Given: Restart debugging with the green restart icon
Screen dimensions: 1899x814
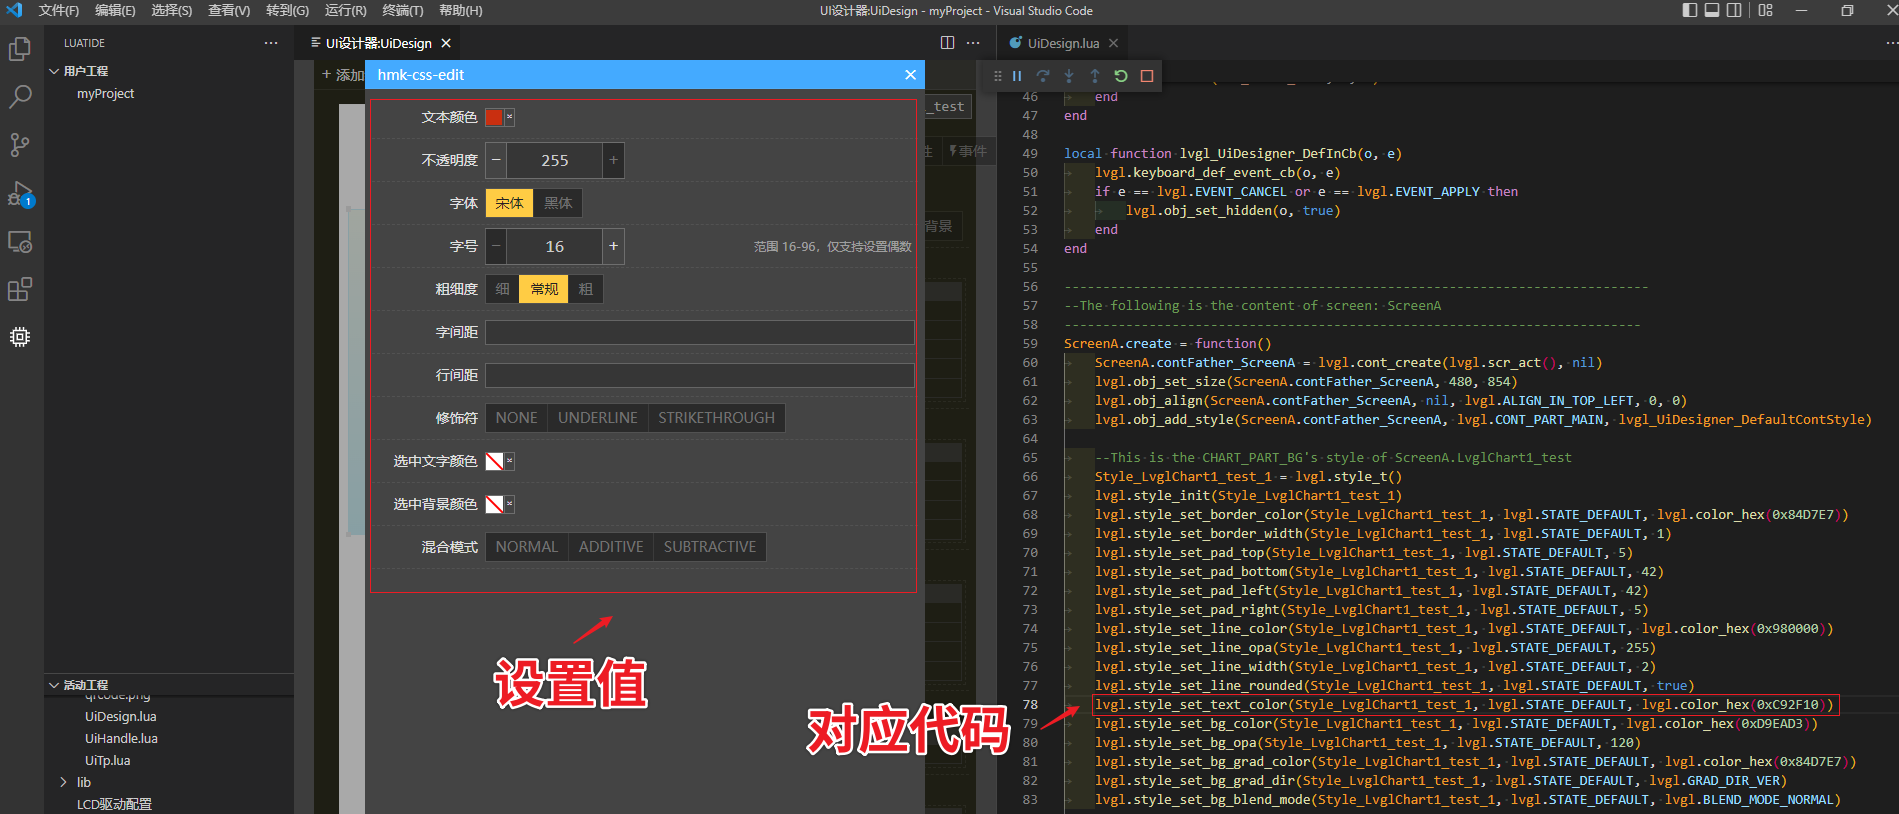Looking at the screenshot, I should [1121, 76].
